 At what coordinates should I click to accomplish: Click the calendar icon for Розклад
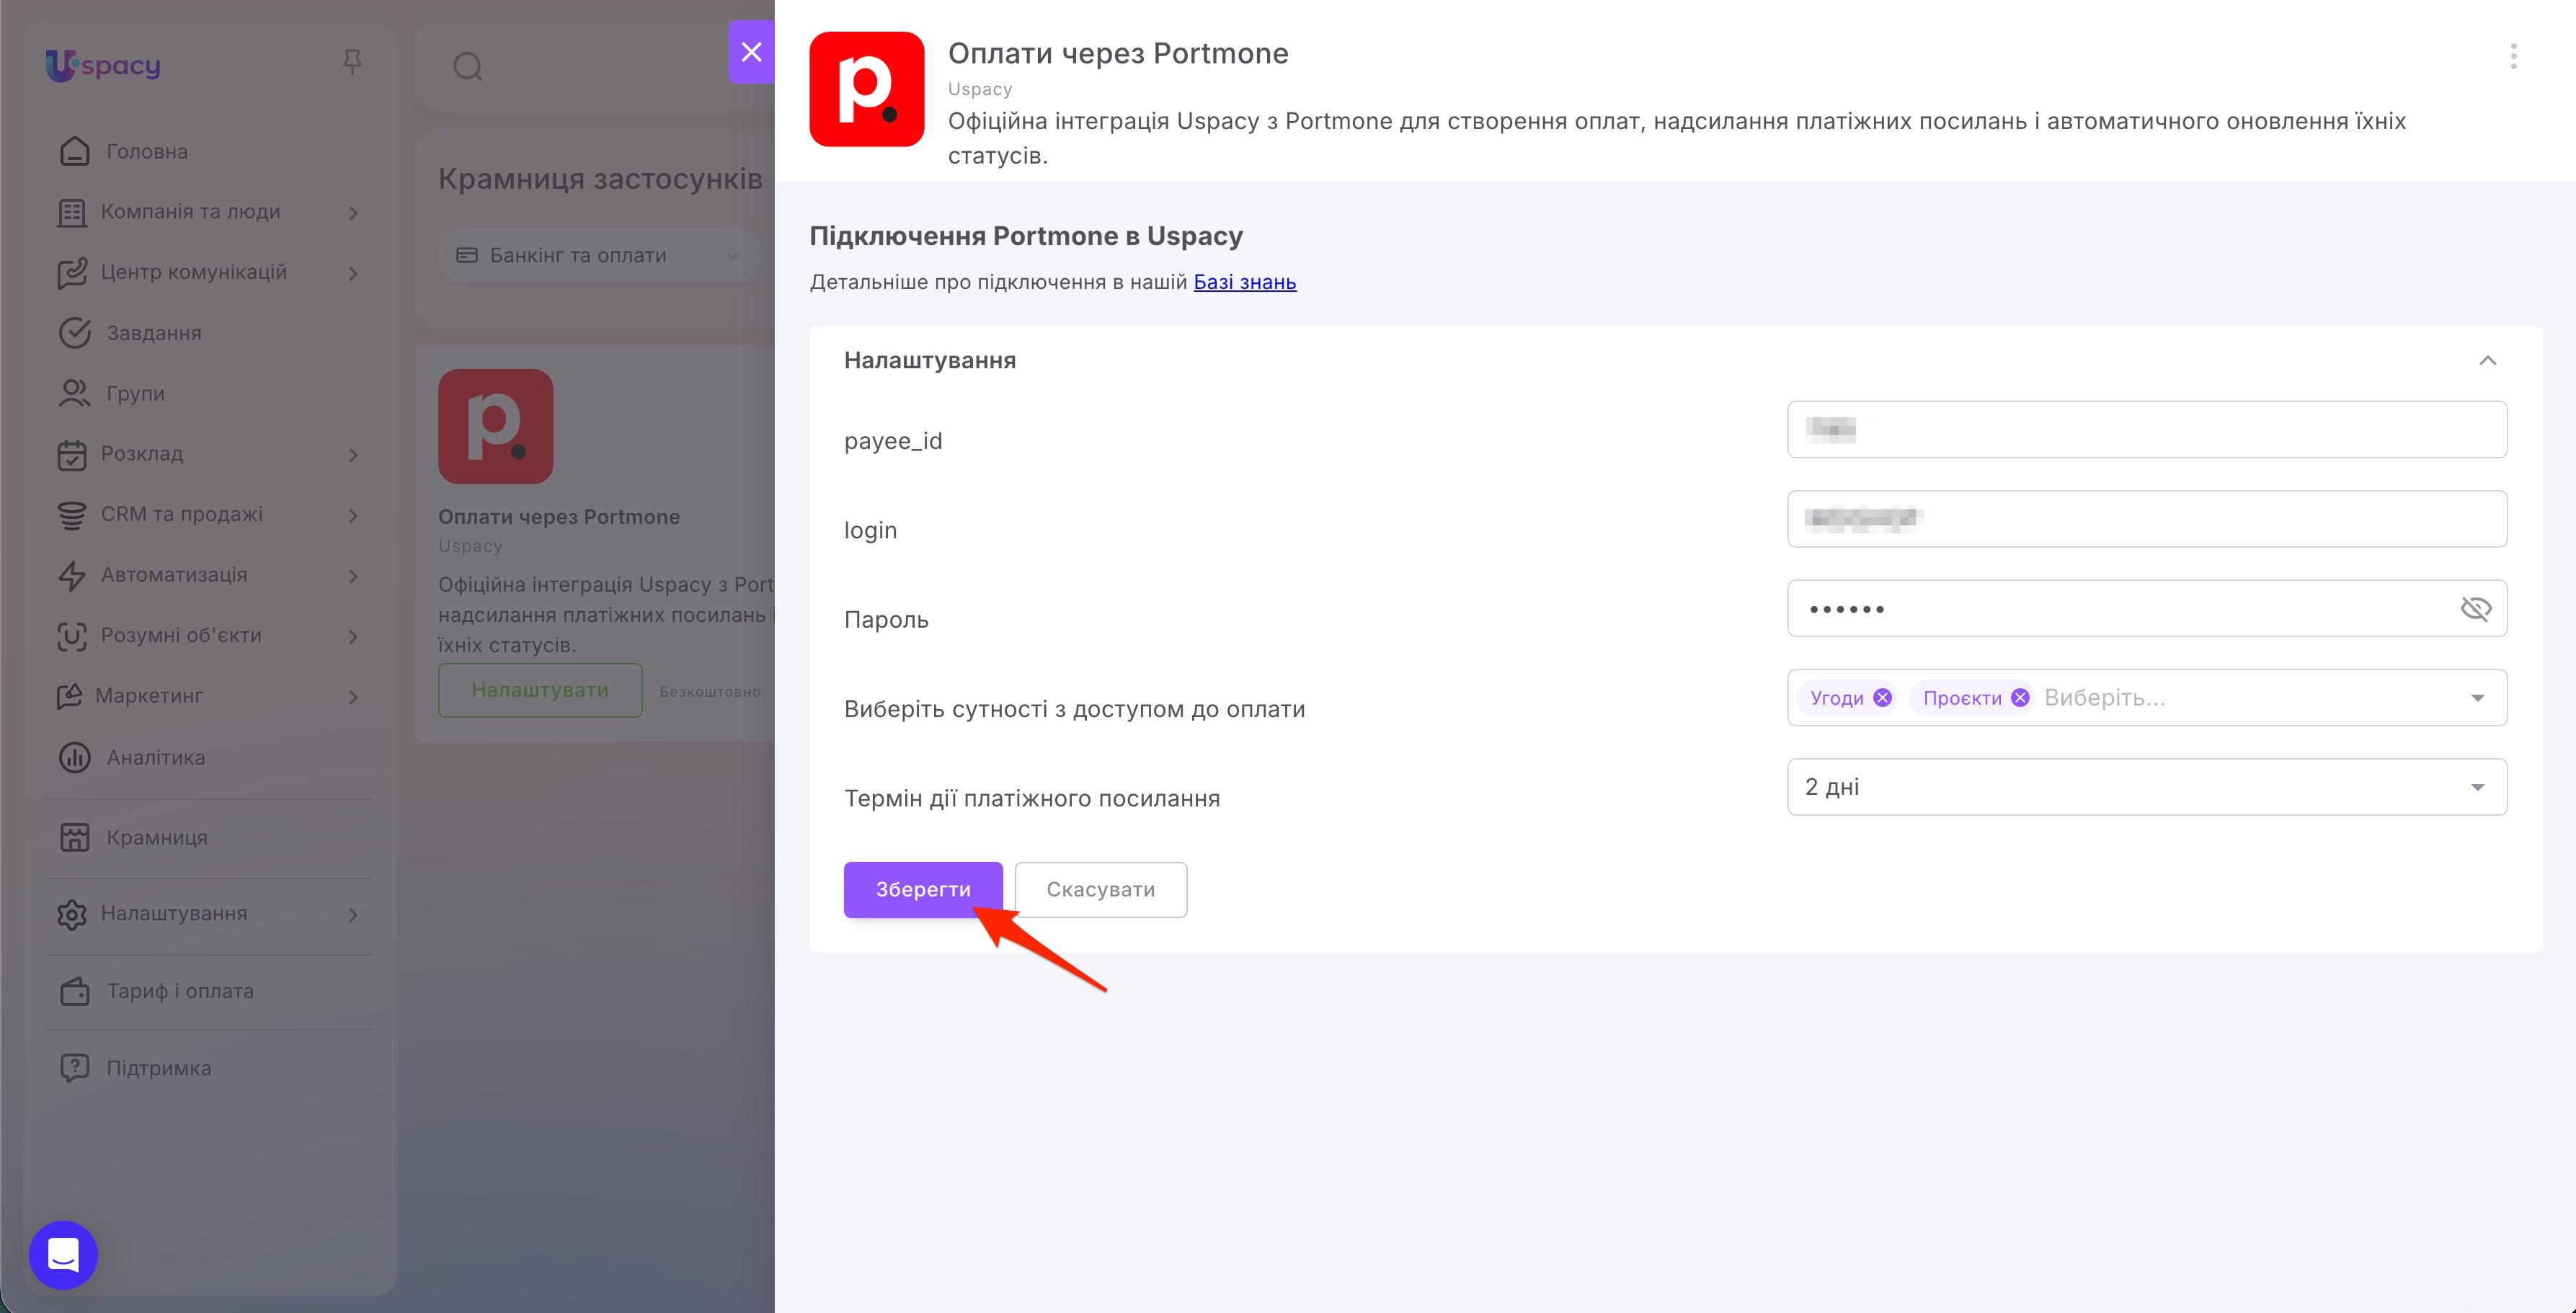(x=72, y=455)
